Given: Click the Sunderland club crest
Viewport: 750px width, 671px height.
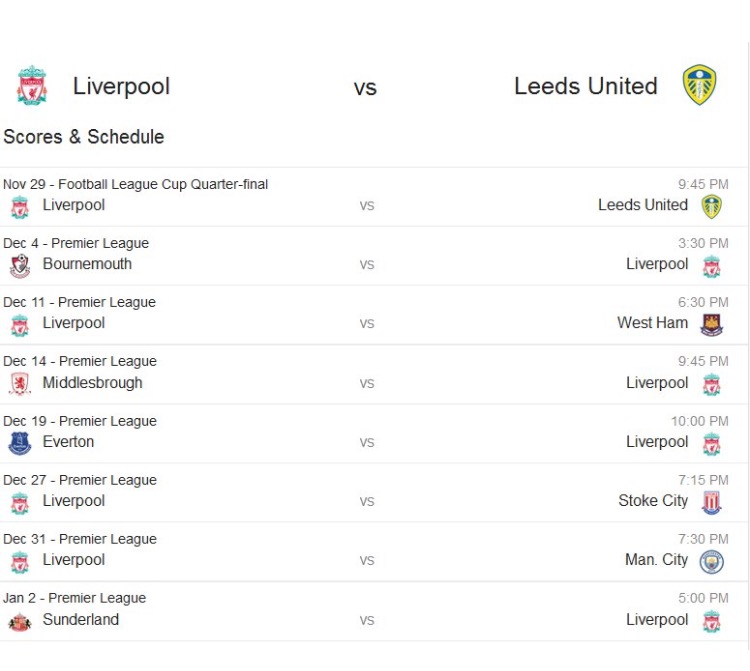Looking at the screenshot, I should [20, 621].
